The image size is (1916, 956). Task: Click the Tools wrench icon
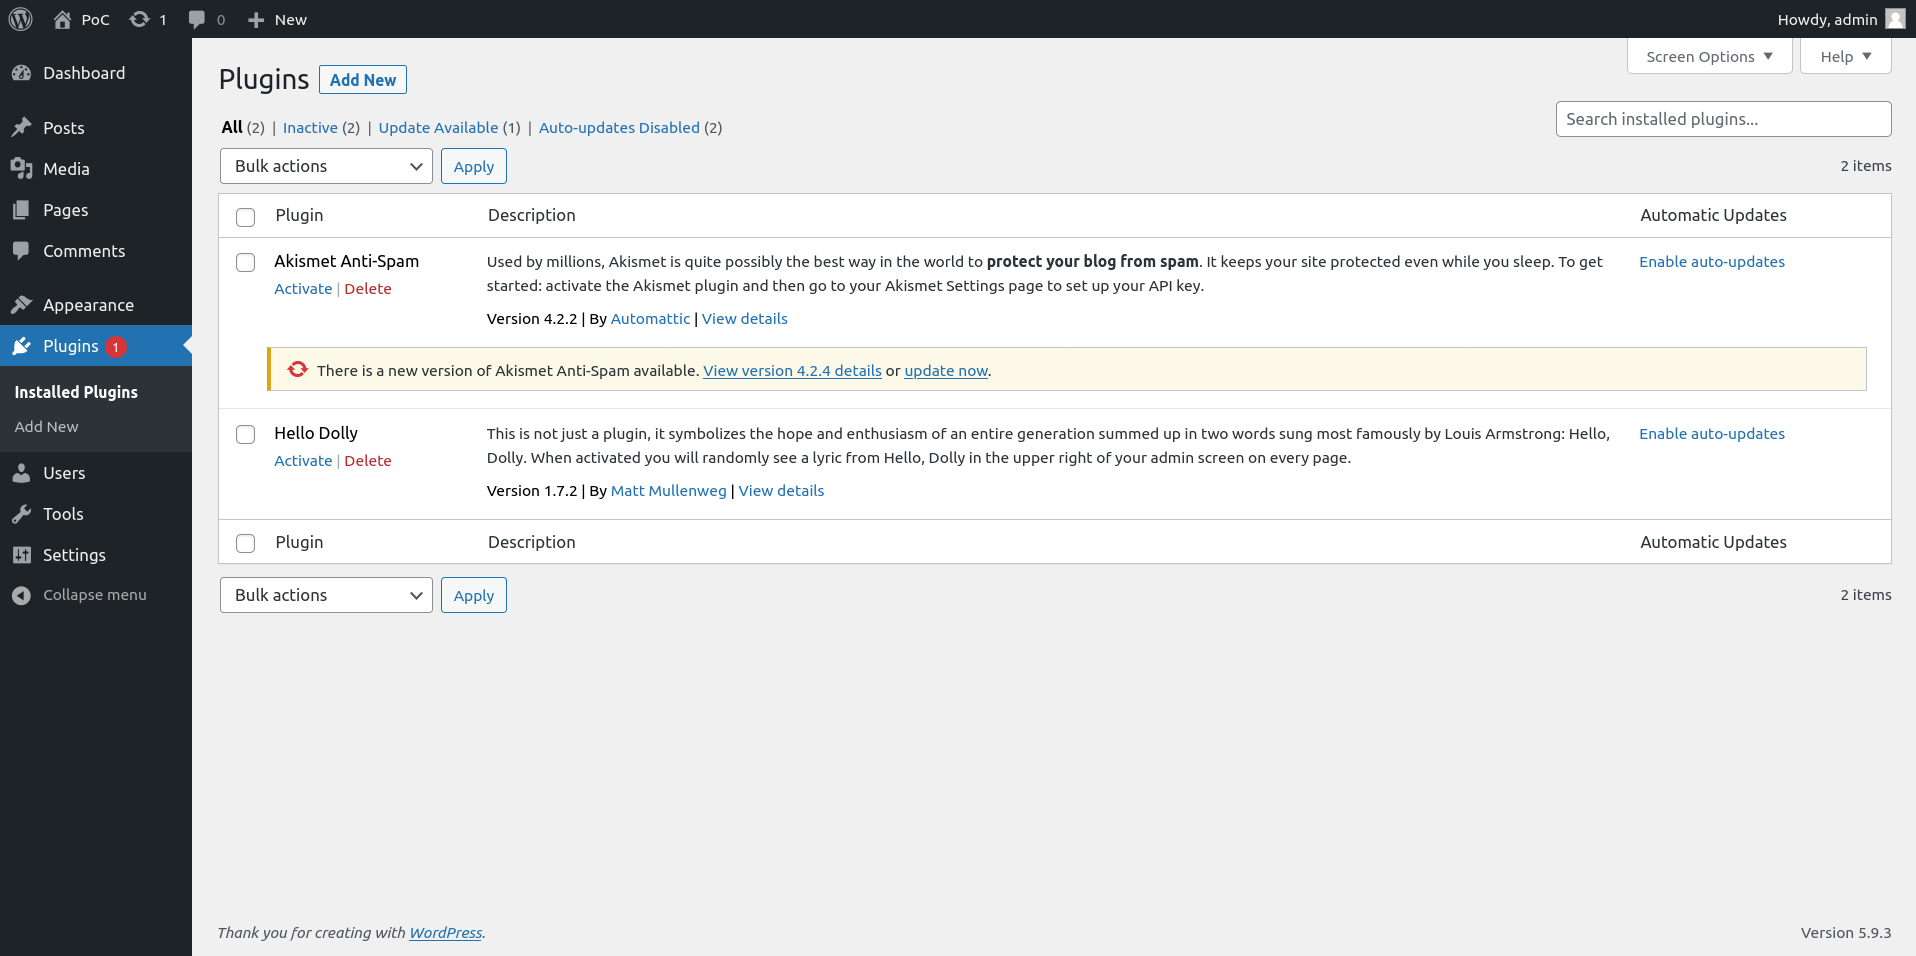(x=21, y=514)
